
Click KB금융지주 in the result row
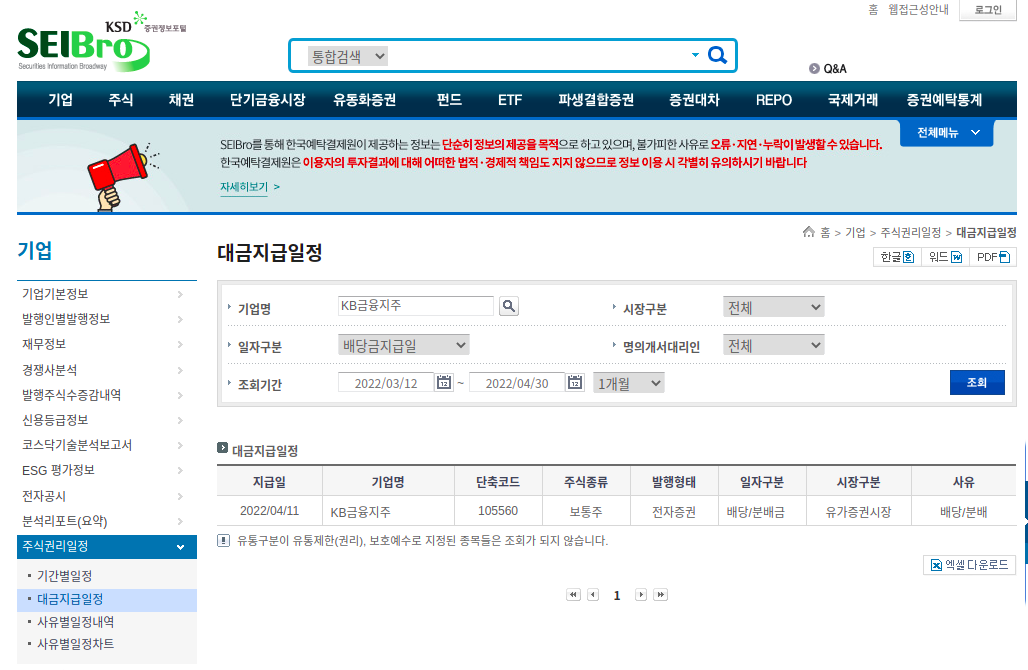coord(361,512)
